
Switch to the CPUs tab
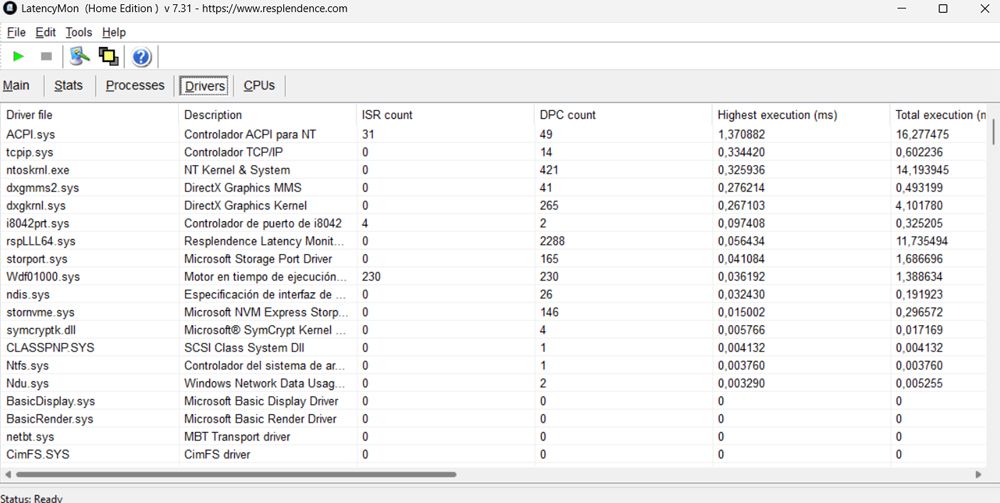pyautogui.click(x=259, y=85)
